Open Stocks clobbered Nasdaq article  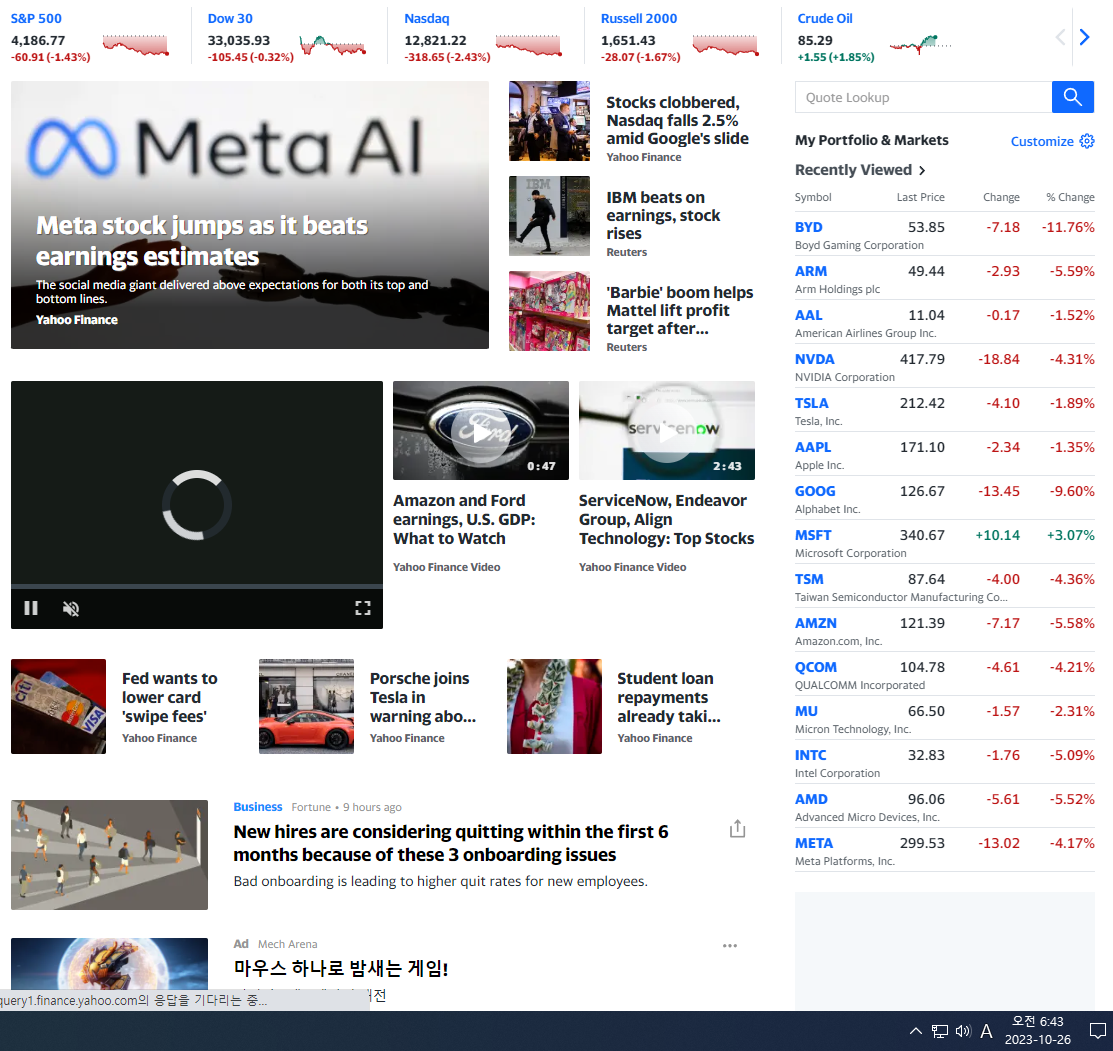pos(677,120)
